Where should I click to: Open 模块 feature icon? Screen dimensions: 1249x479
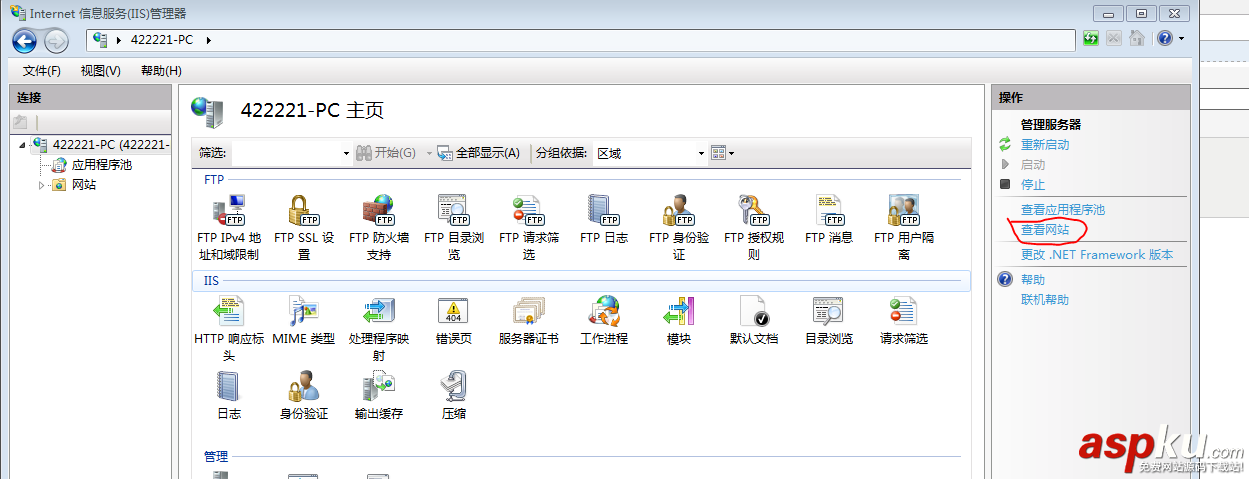tap(679, 311)
